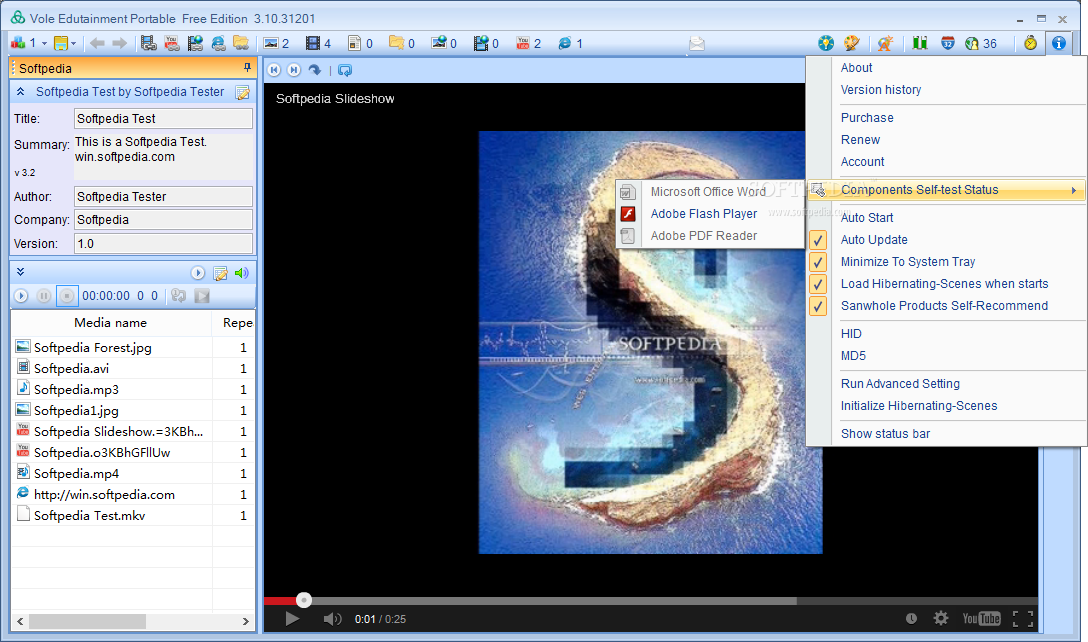Click the globe language letter icon
This screenshot has width=1088, height=642.
[x=885, y=43]
